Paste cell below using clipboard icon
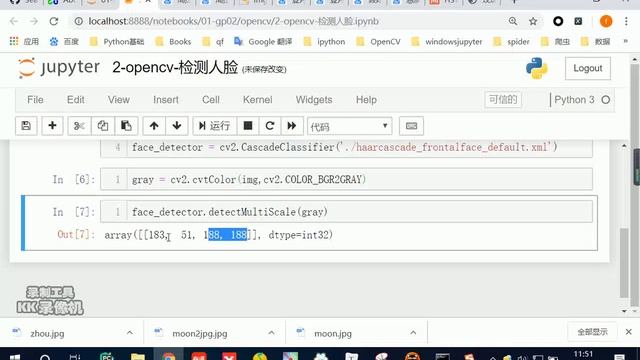Viewport: 640px width, 360px height. [x=126, y=126]
